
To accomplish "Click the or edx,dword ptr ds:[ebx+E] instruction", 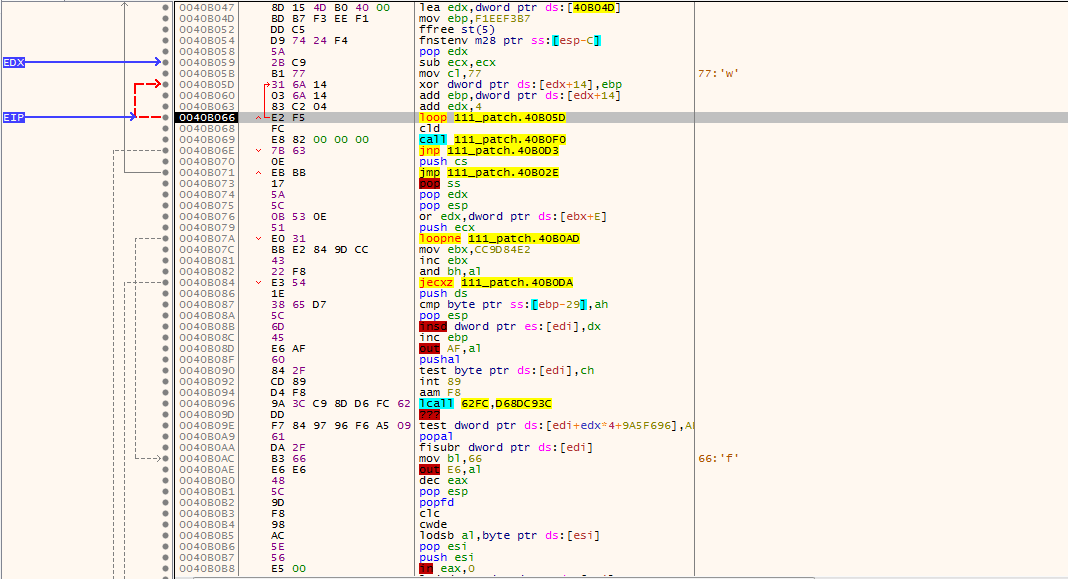I will coord(513,217).
